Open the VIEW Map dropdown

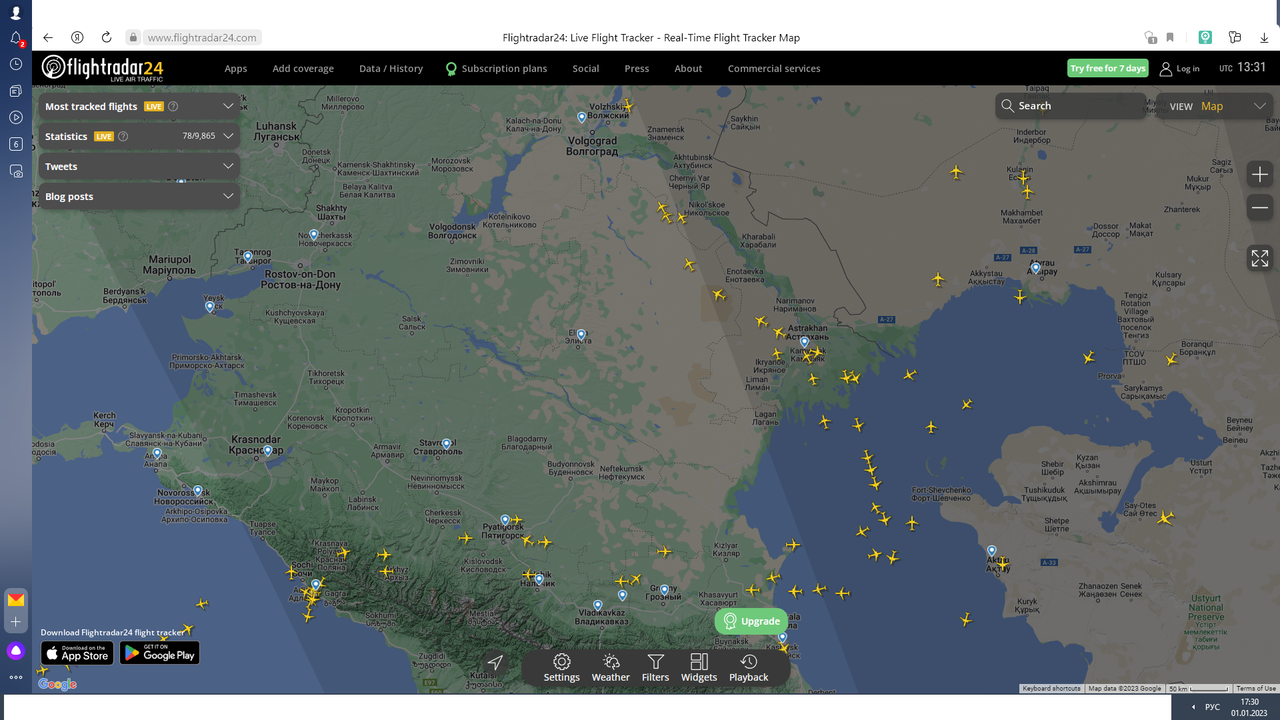(x=1214, y=106)
